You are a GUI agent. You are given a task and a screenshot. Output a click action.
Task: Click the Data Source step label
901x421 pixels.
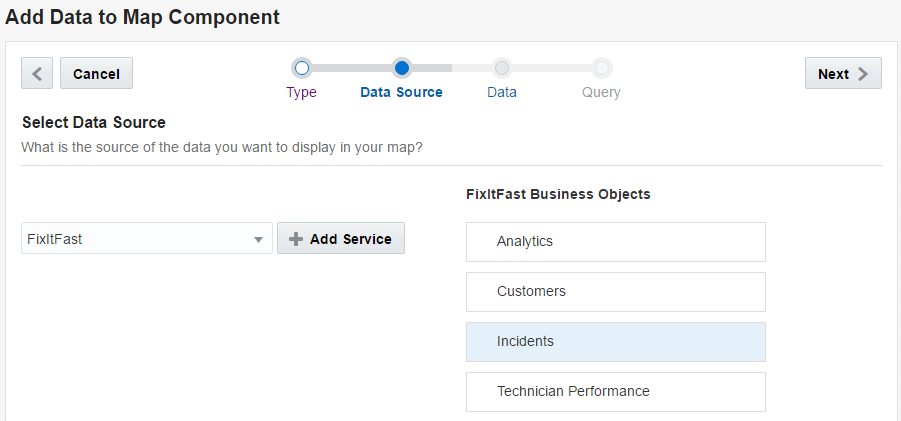[401, 92]
